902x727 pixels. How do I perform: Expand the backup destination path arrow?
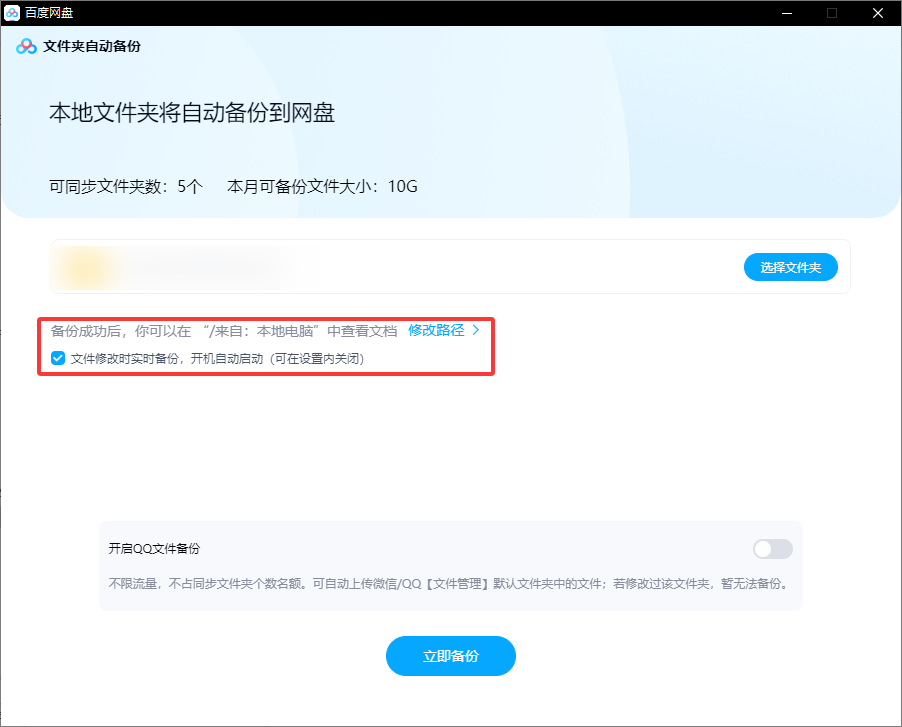pos(474,329)
